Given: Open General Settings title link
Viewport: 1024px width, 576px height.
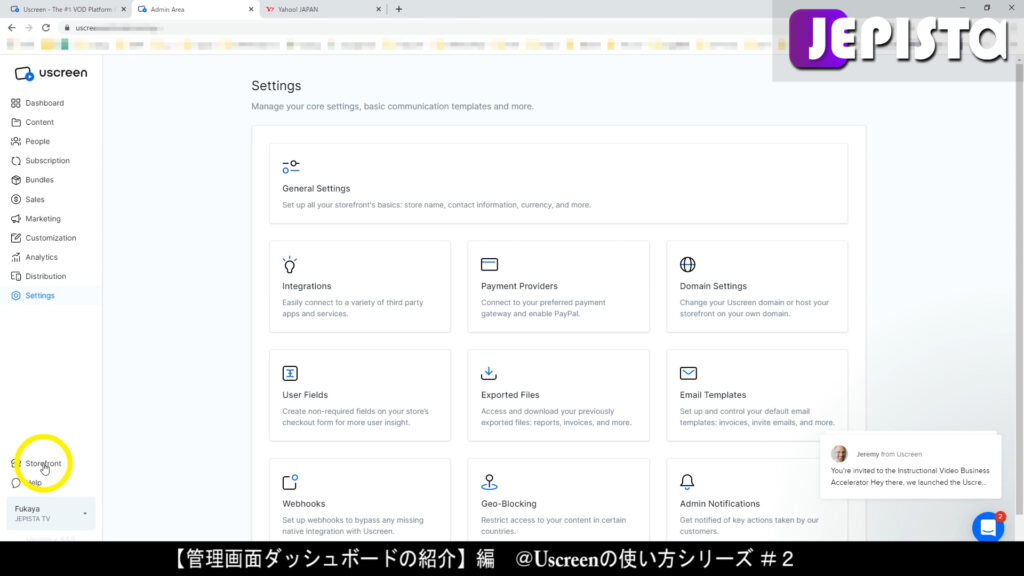Looking at the screenshot, I should pyautogui.click(x=316, y=189).
